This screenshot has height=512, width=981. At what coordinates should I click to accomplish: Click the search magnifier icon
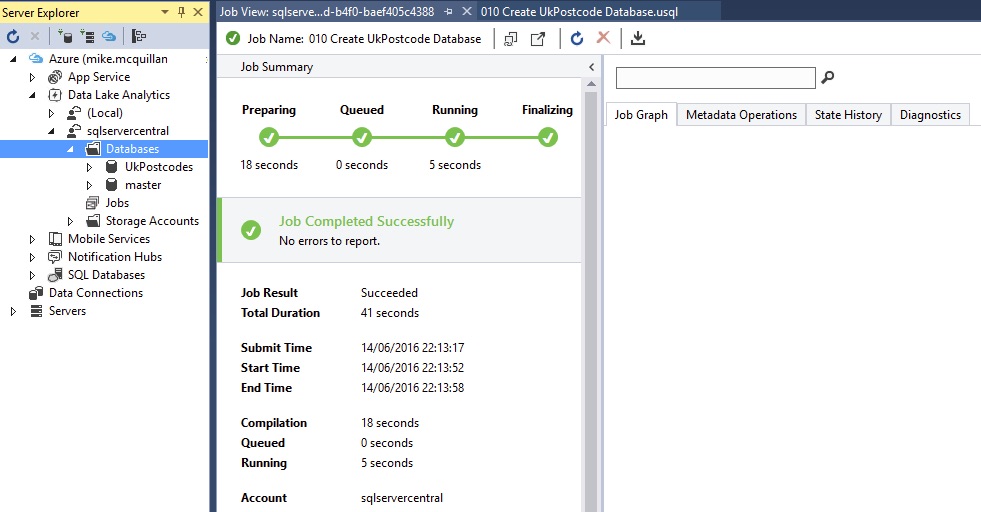[828, 78]
